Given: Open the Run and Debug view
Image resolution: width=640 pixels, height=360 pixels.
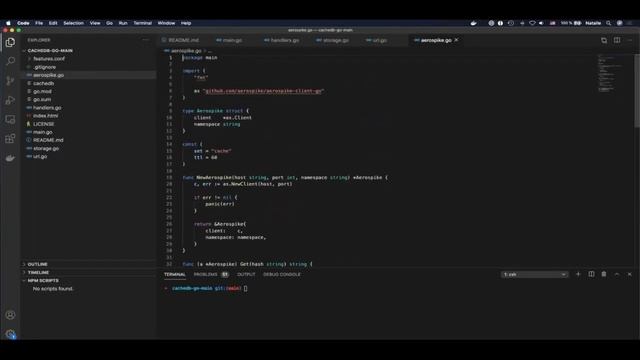Looking at the screenshot, I should coord(10,100).
